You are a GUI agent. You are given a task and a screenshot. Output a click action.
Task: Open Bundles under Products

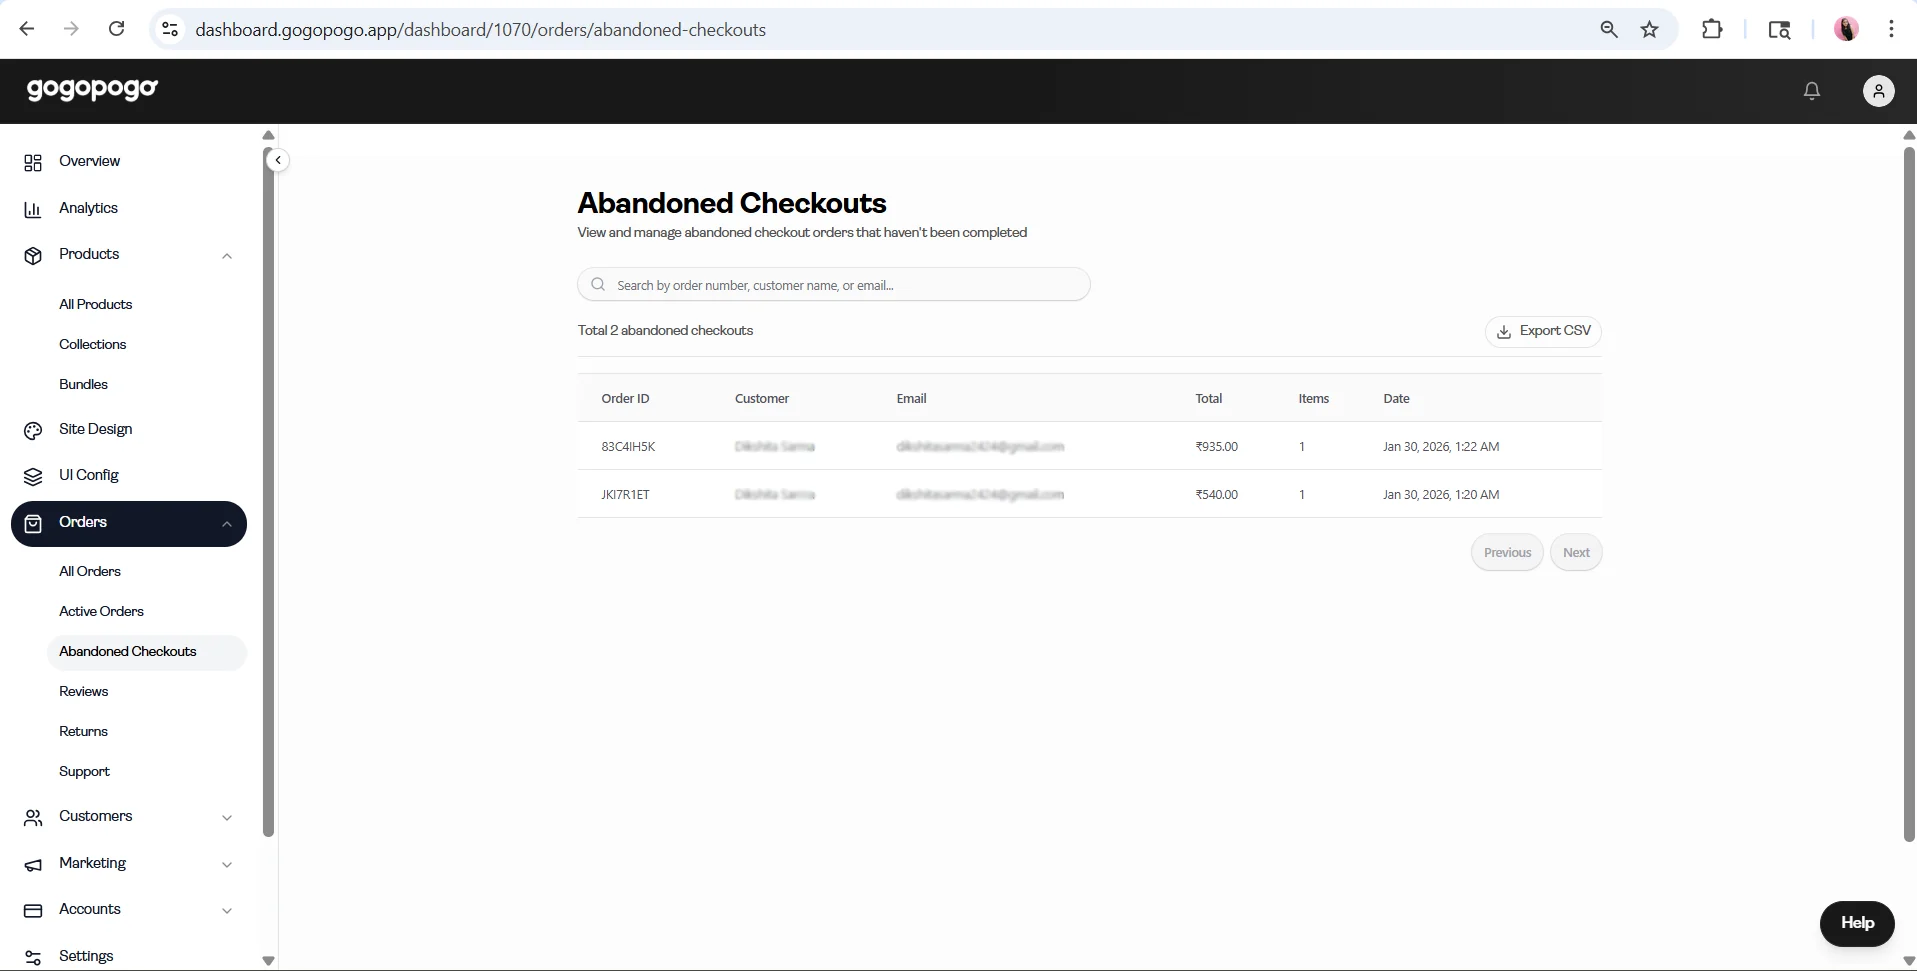pos(83,384)
